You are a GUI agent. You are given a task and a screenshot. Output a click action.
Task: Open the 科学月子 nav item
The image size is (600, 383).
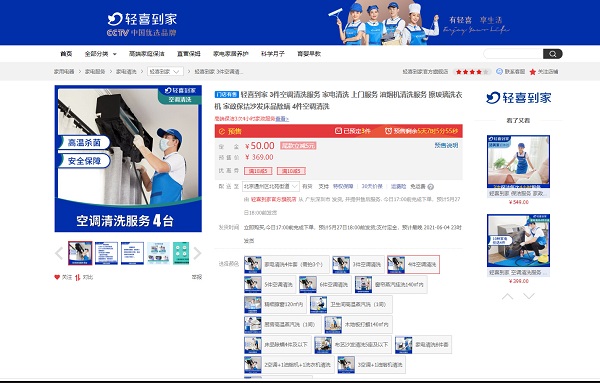273,54
